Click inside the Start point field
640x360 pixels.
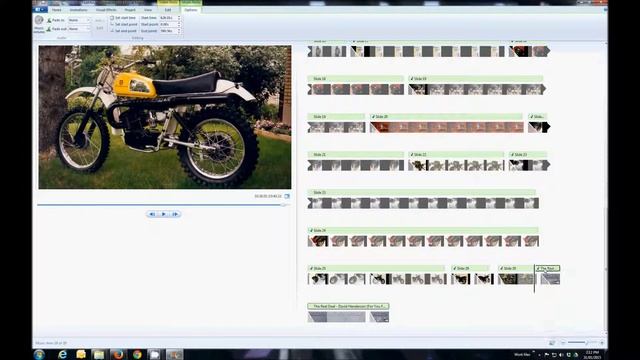coord(169,24)
